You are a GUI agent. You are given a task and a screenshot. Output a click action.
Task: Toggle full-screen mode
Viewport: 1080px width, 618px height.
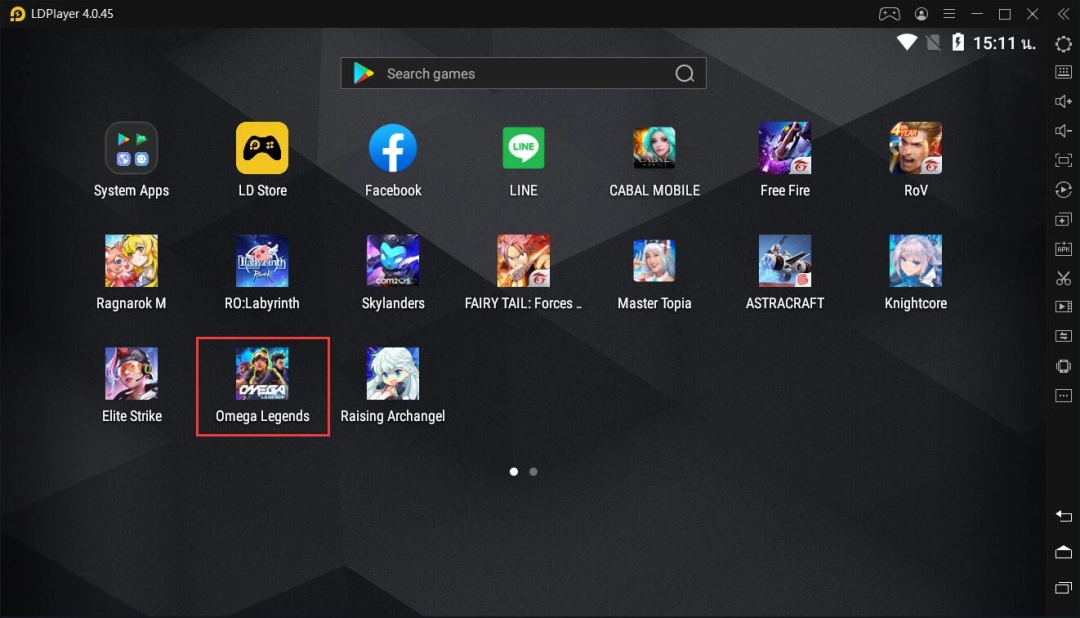pos(1063,159)
